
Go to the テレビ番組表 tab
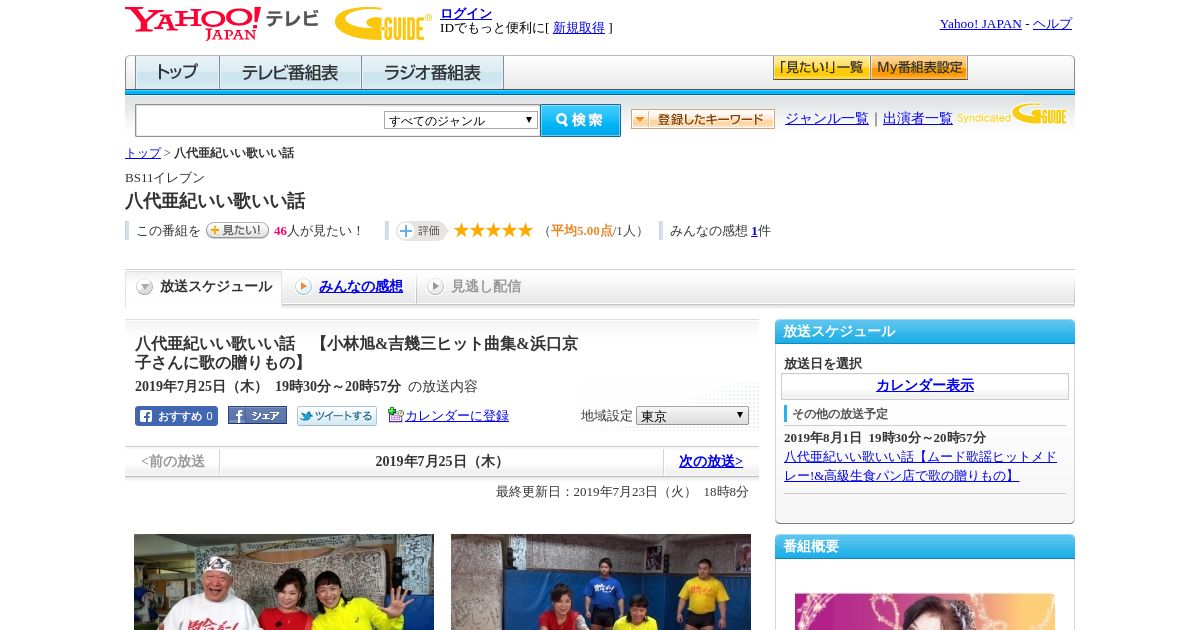tap(290, 72)
